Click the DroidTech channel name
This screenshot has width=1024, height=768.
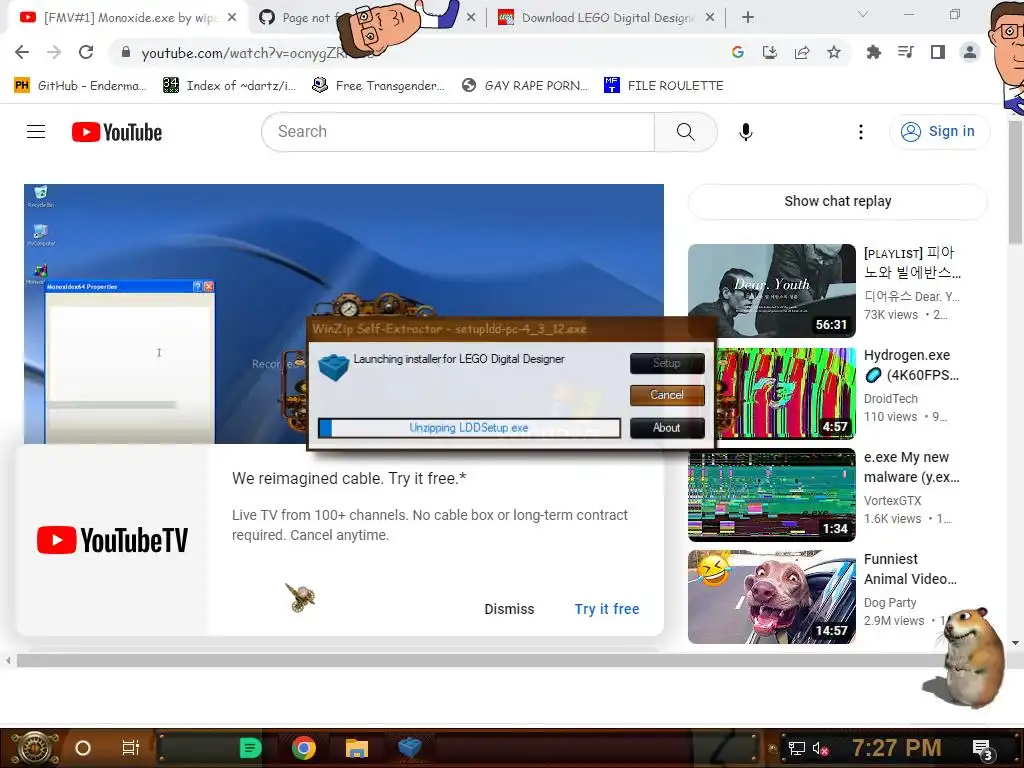click(890, 398)
